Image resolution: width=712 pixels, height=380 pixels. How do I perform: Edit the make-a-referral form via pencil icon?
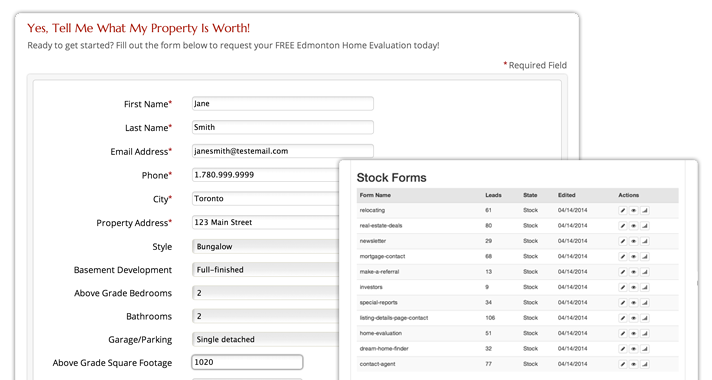tap(623, 272)
